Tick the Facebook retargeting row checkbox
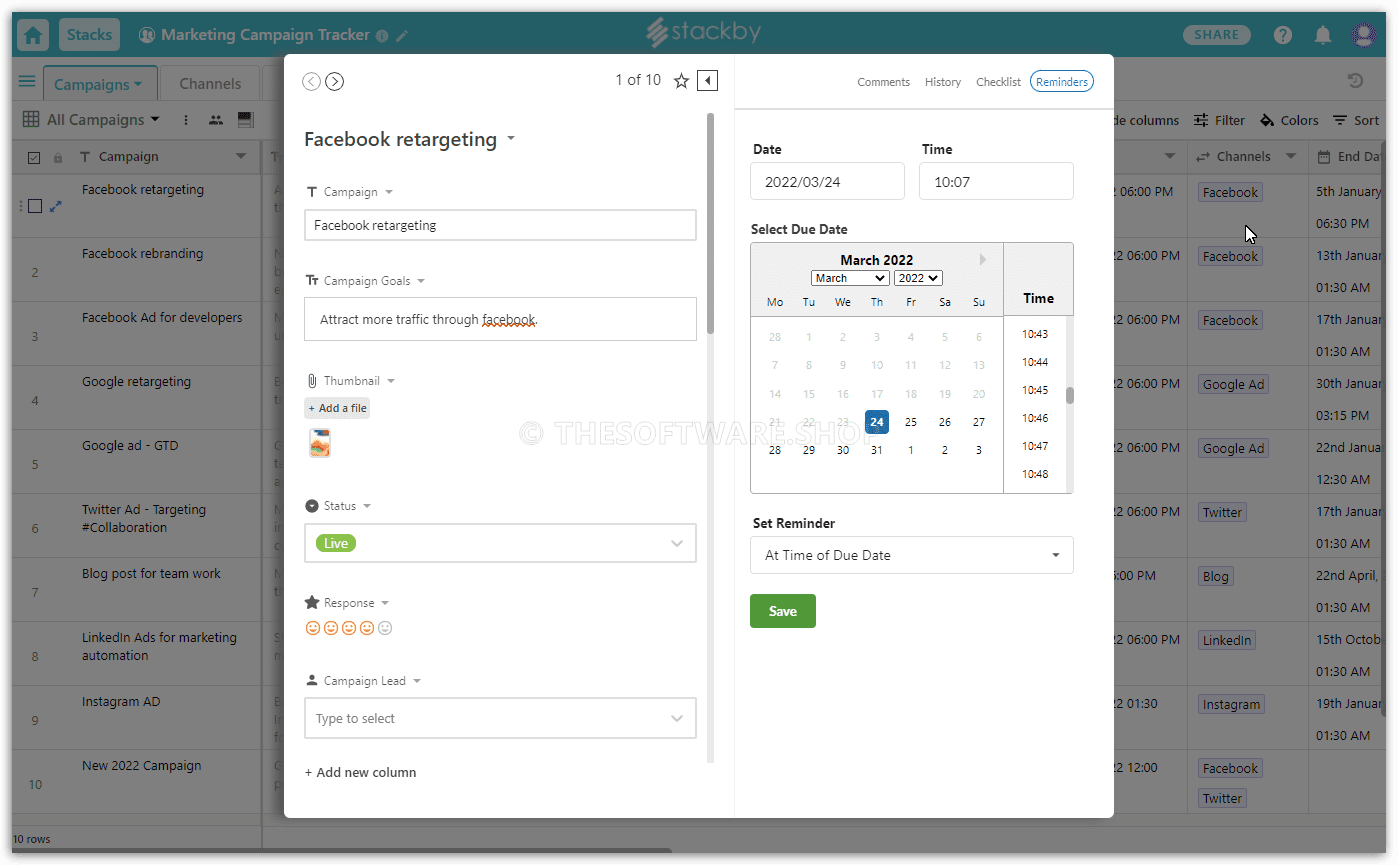The image size is (1398, 865). (35, 206)
